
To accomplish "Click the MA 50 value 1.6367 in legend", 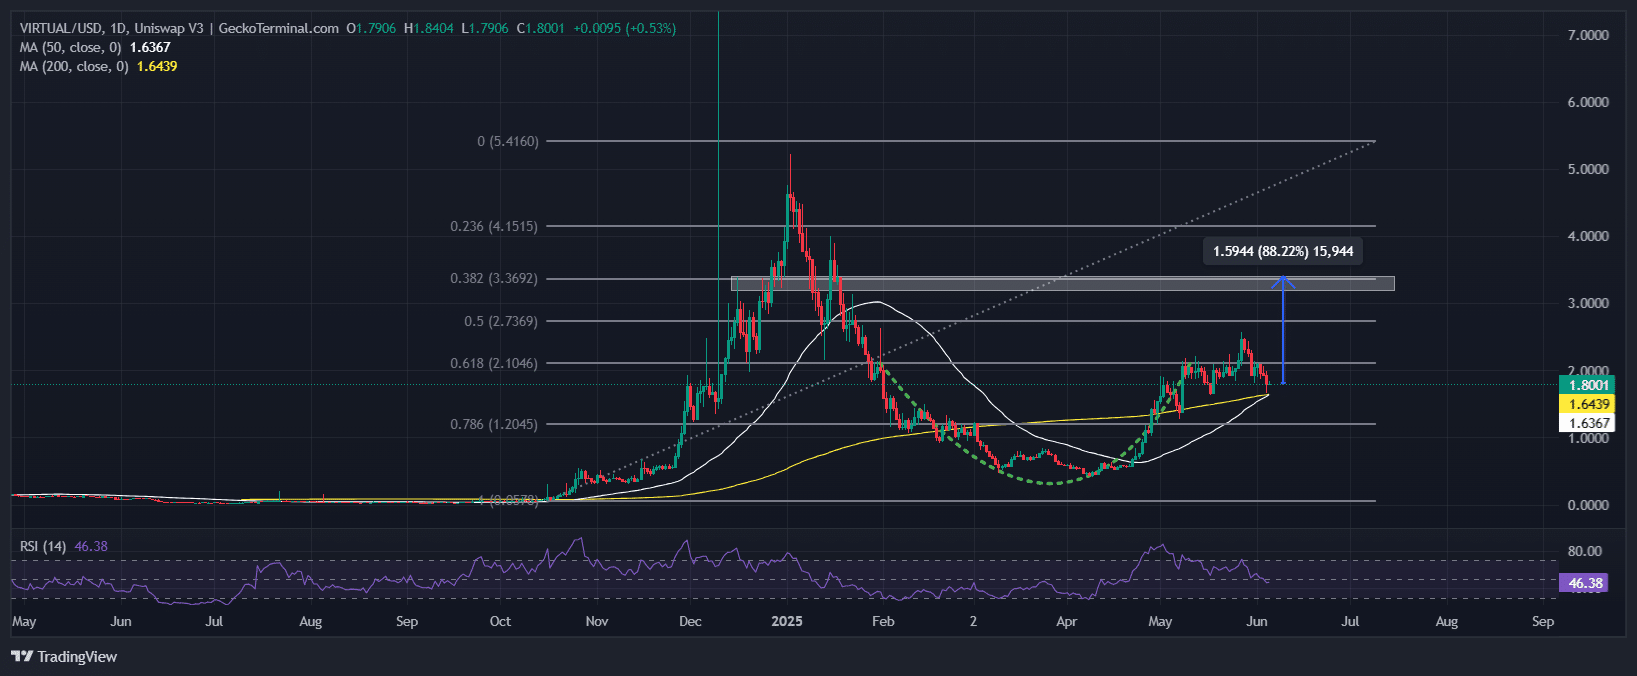I will (x=150, y=47).
